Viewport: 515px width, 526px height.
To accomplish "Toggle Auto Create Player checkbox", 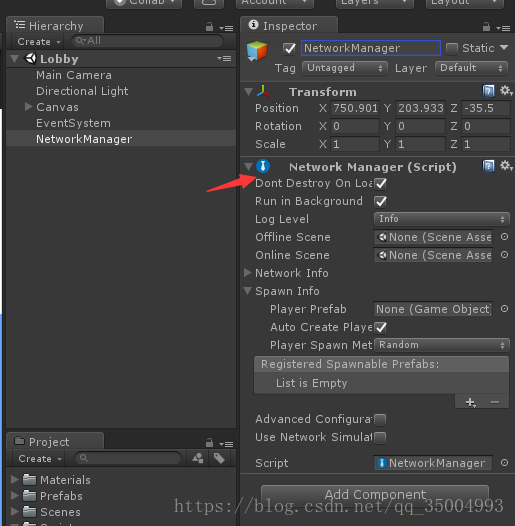I will pyautogui.click(x=380, y=327).
